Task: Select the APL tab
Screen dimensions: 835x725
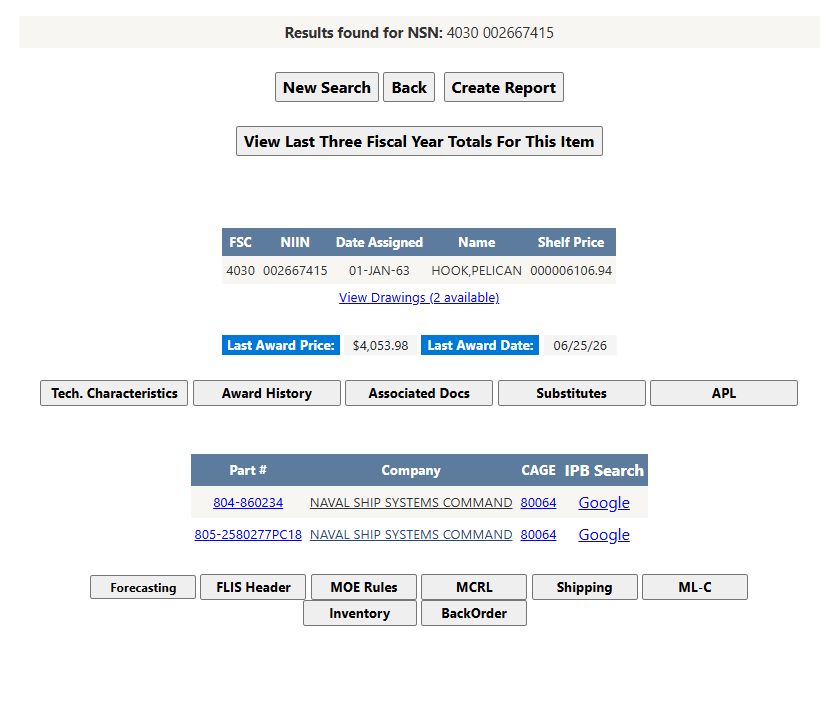Action: click(x=724, y=393)
